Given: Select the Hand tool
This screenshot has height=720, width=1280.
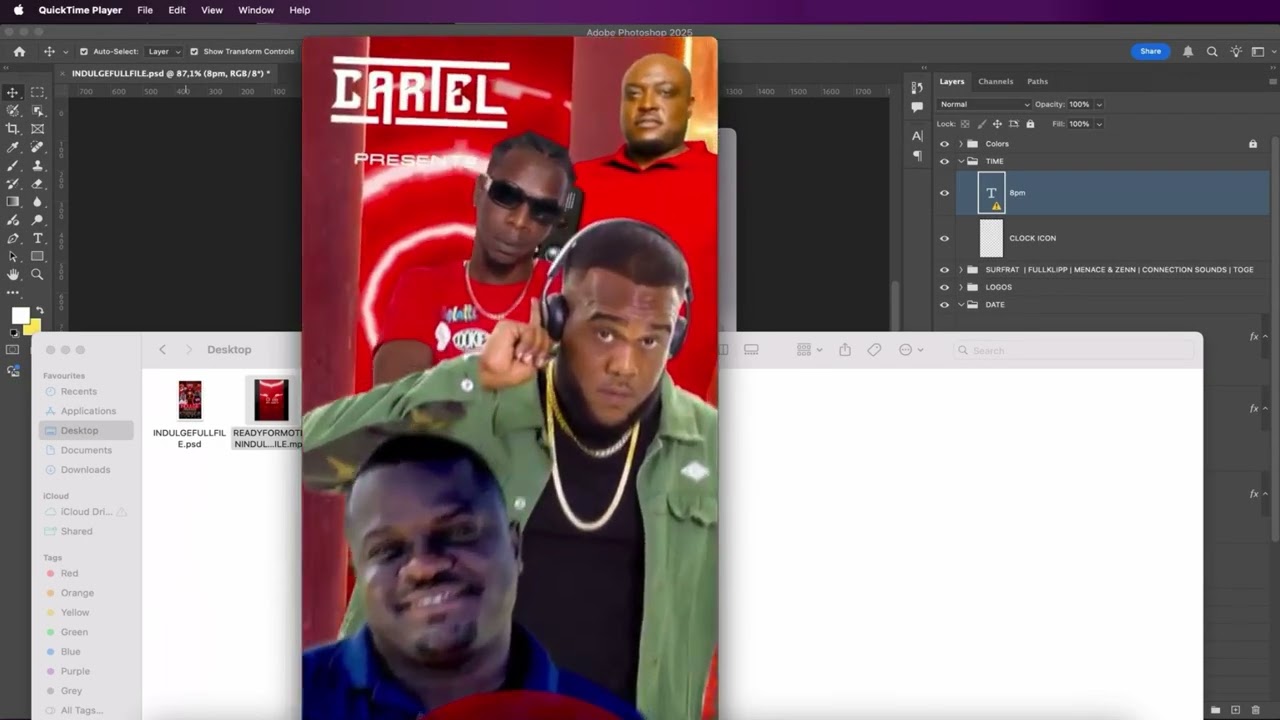Looking at the screenshot, I should coord(13,274).
